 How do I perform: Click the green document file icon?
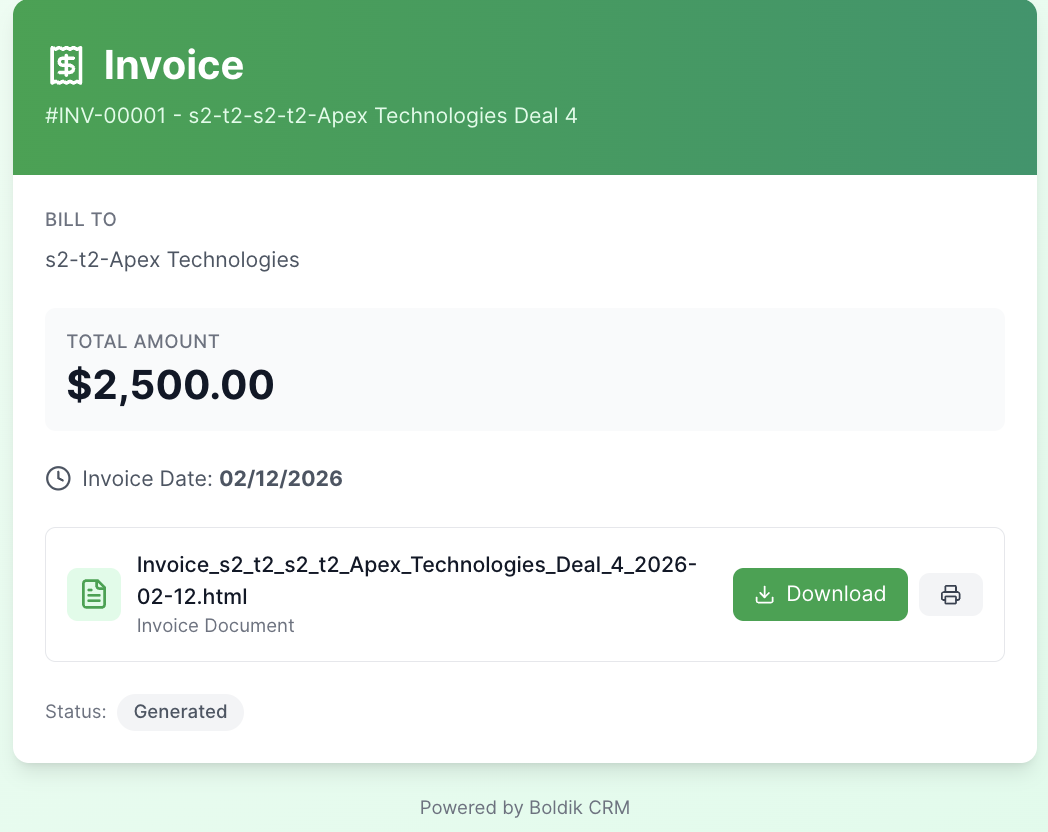[93, 594]
